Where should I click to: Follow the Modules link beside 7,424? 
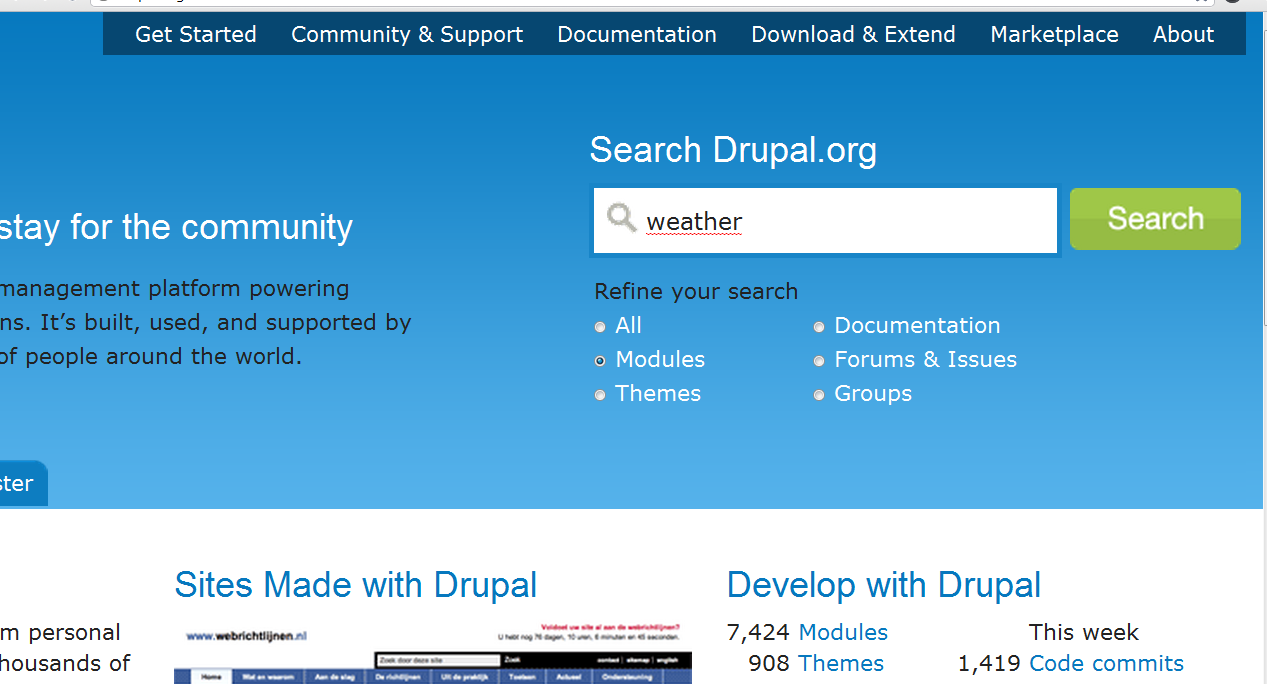843,633
